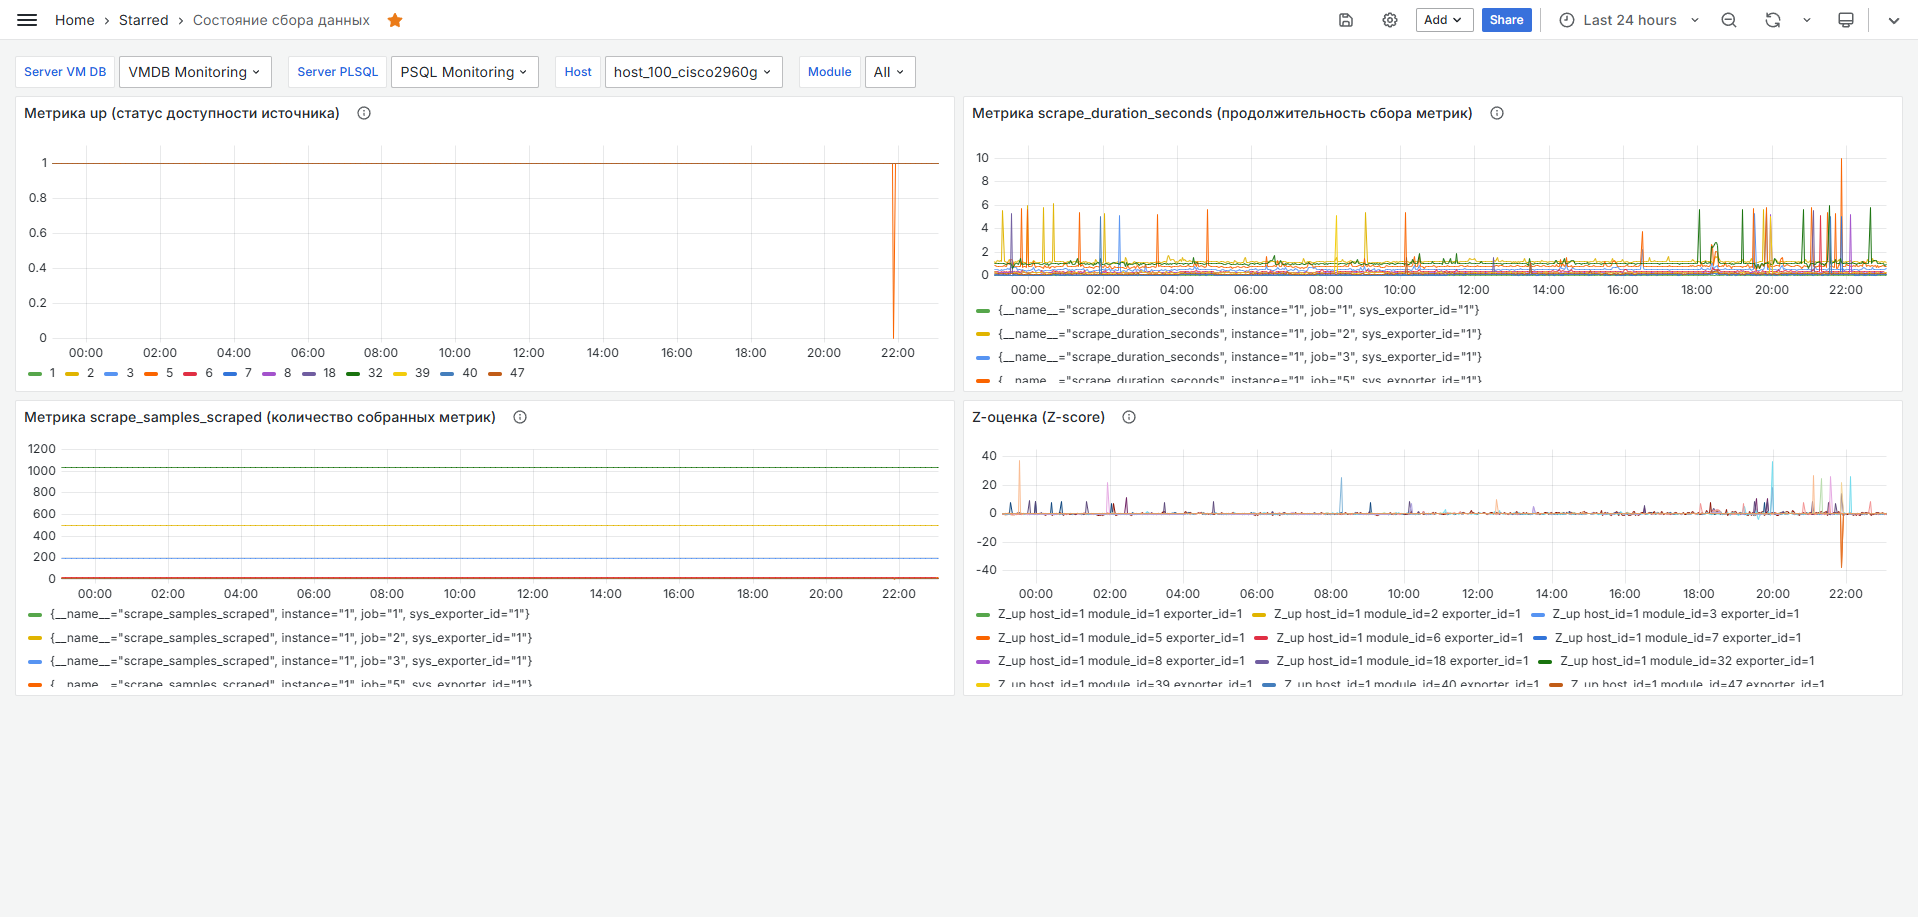Image resolution: width=1918 pixels, height=917 pixels.
Task: Select Z_up module_id=2 legend entry
Action: coord(1397,614)
